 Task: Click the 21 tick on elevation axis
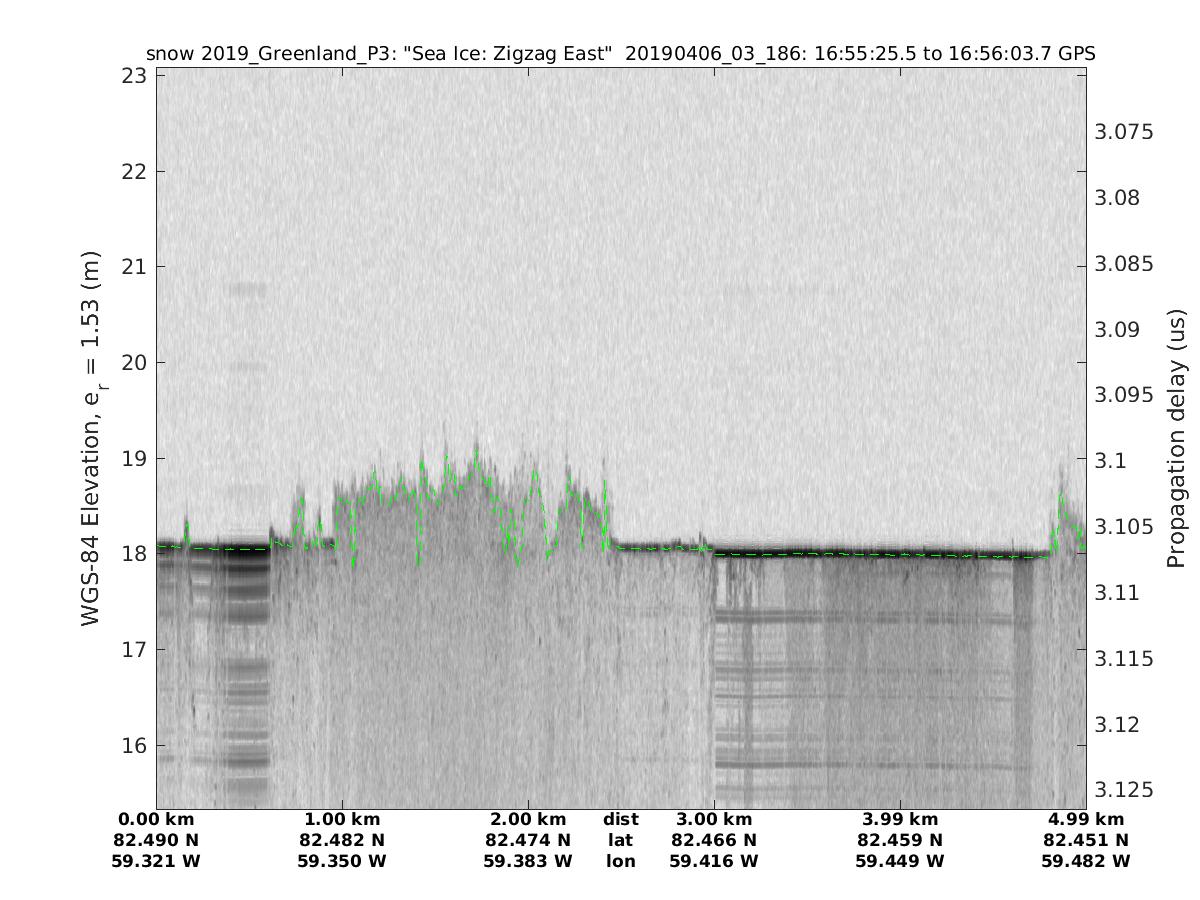(x=135, y=267)
